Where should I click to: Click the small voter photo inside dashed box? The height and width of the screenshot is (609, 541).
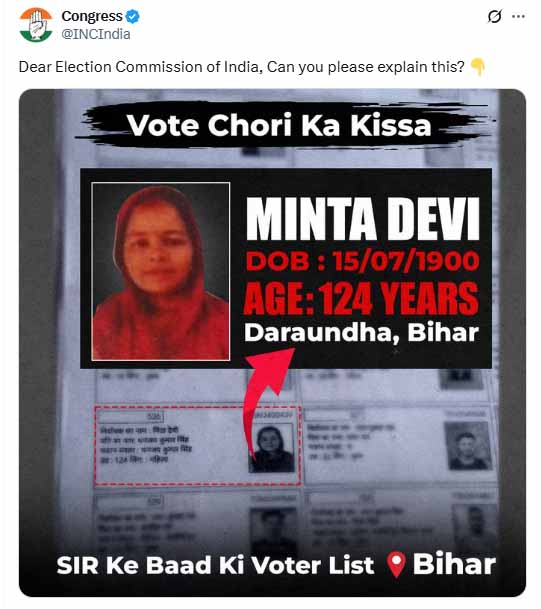coord(271,448)
